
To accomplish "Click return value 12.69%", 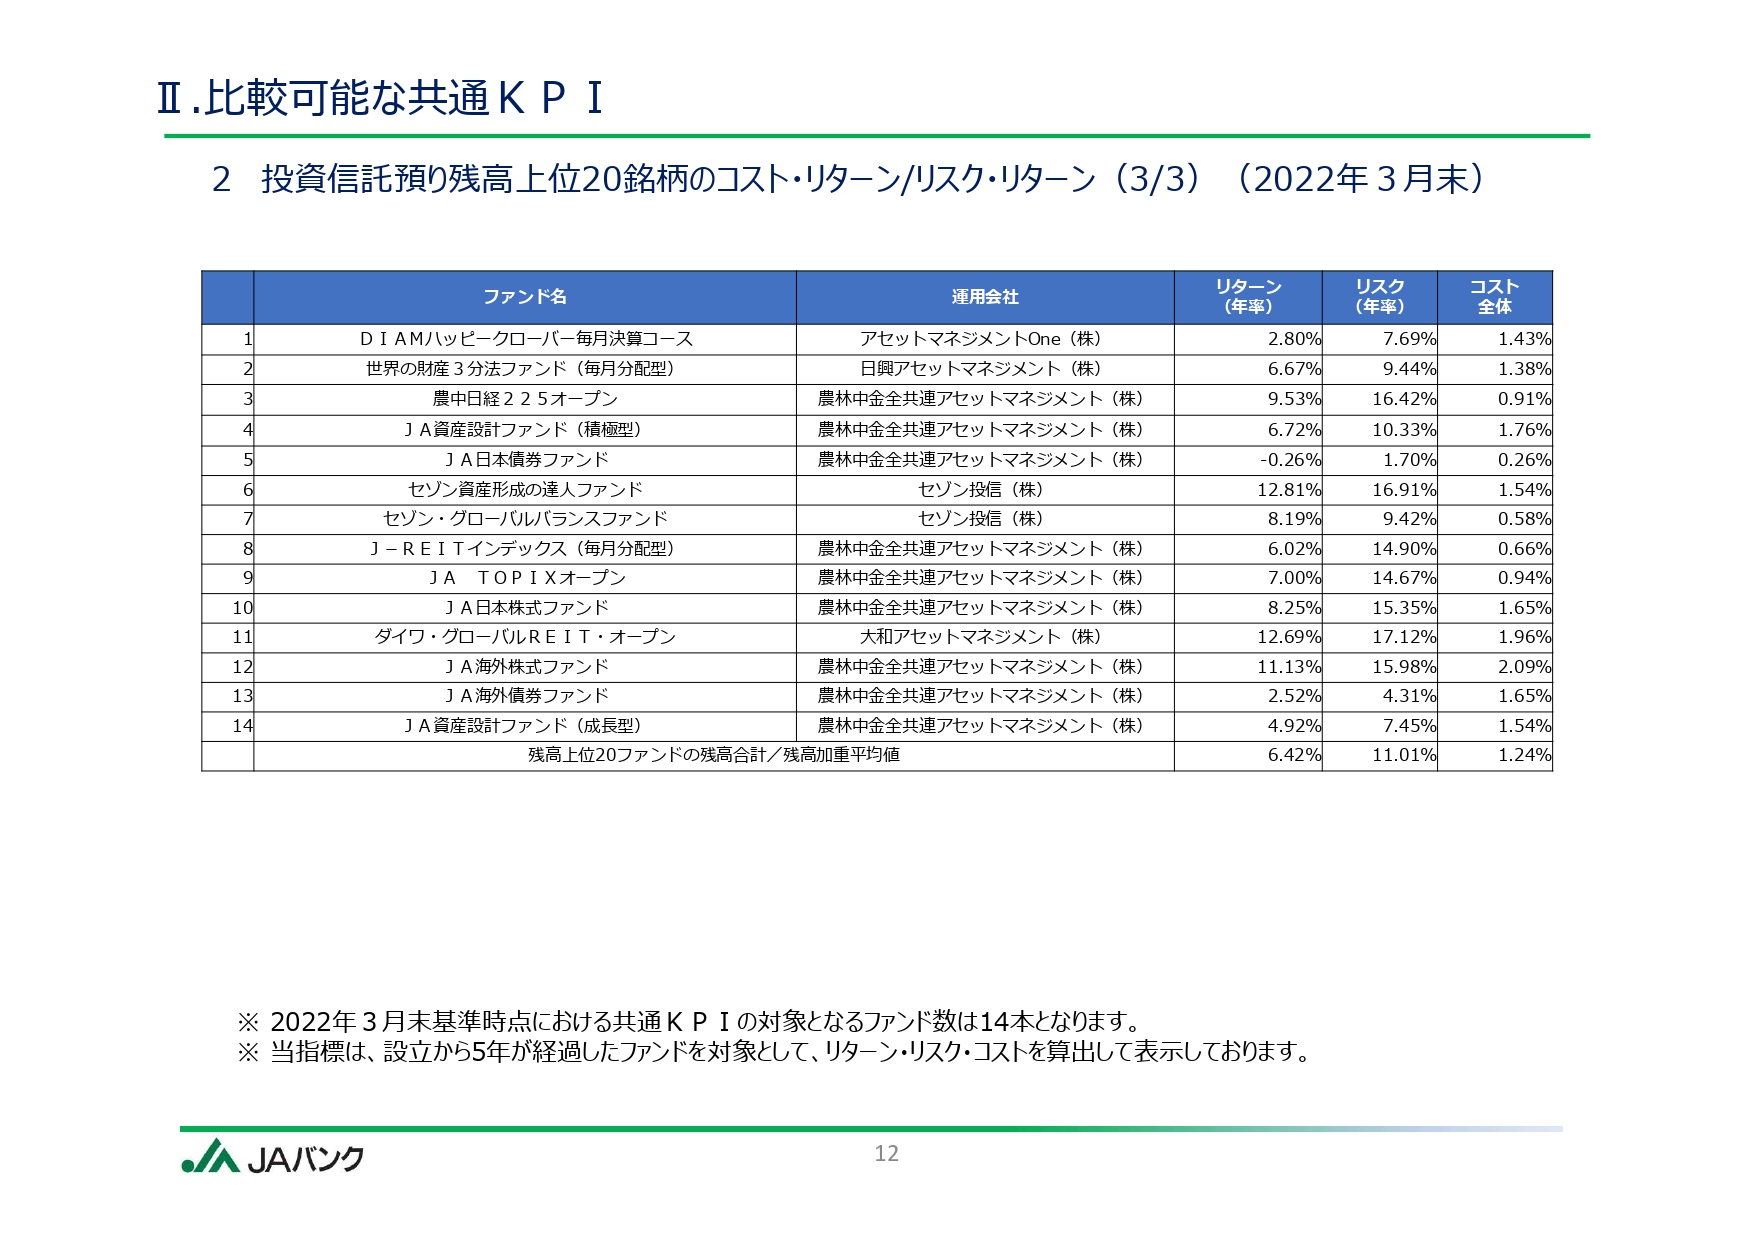I will [x=1289, y=637].
